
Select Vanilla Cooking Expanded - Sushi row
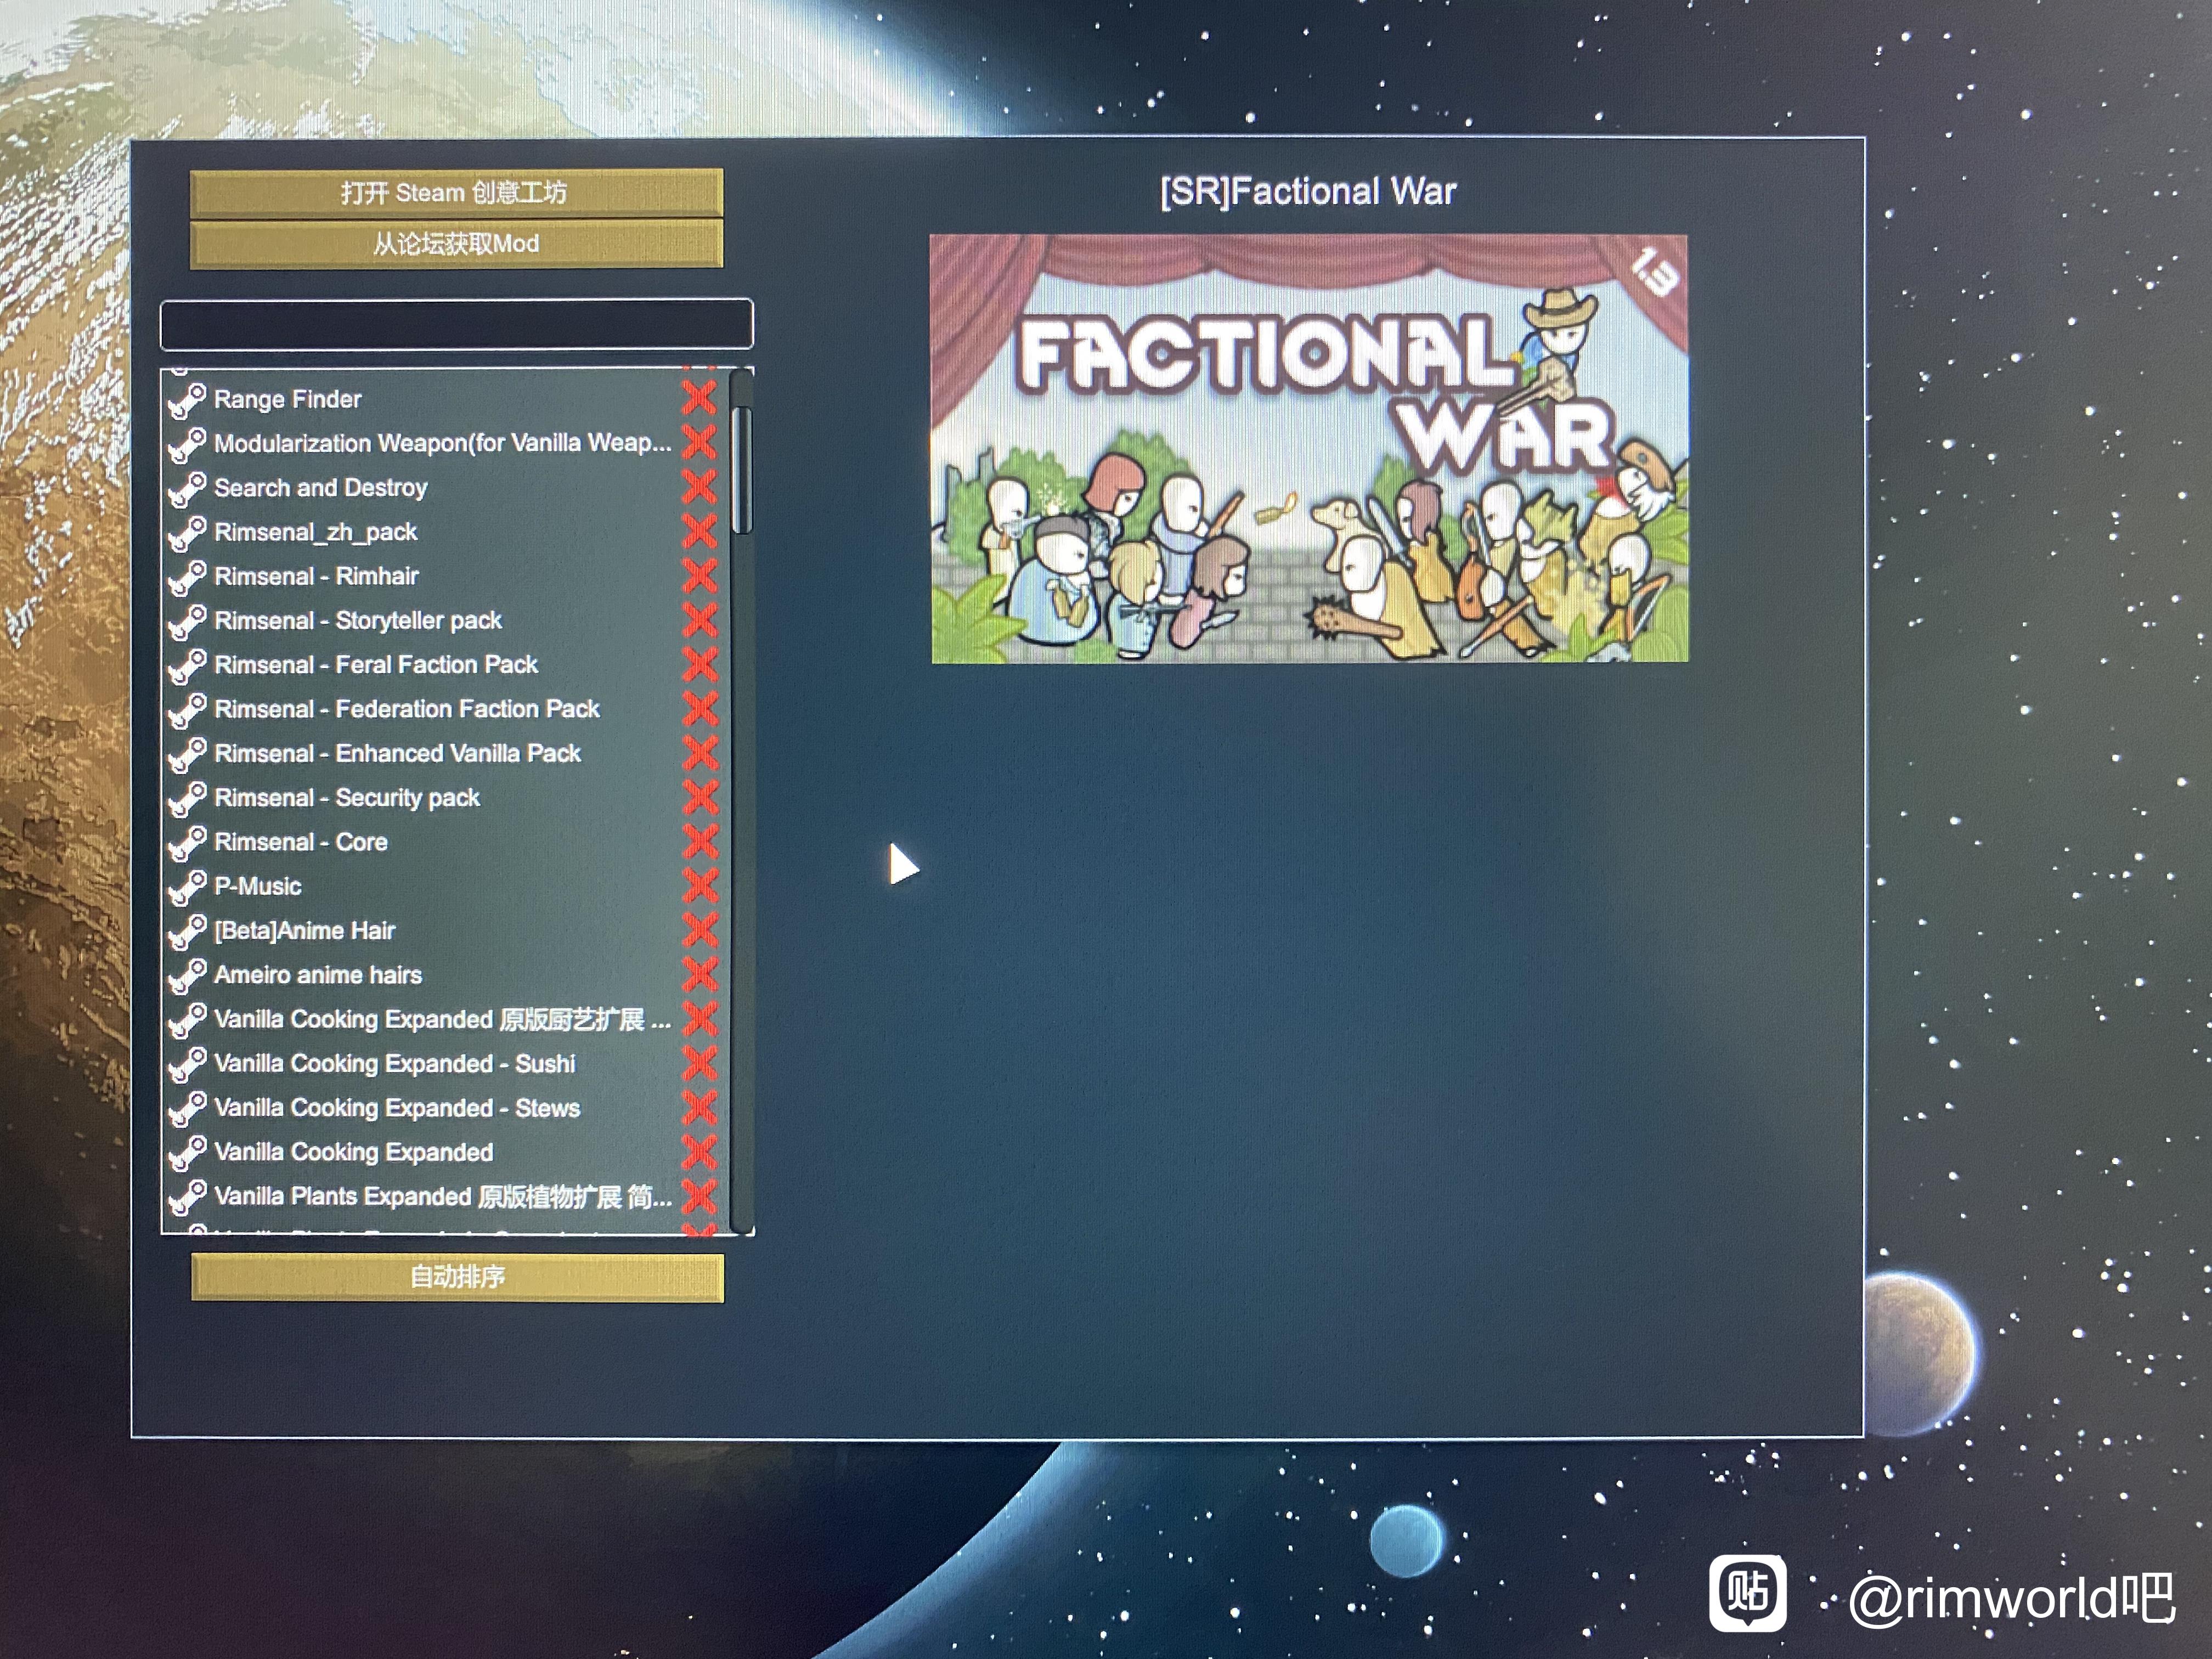coord(446,1064)
